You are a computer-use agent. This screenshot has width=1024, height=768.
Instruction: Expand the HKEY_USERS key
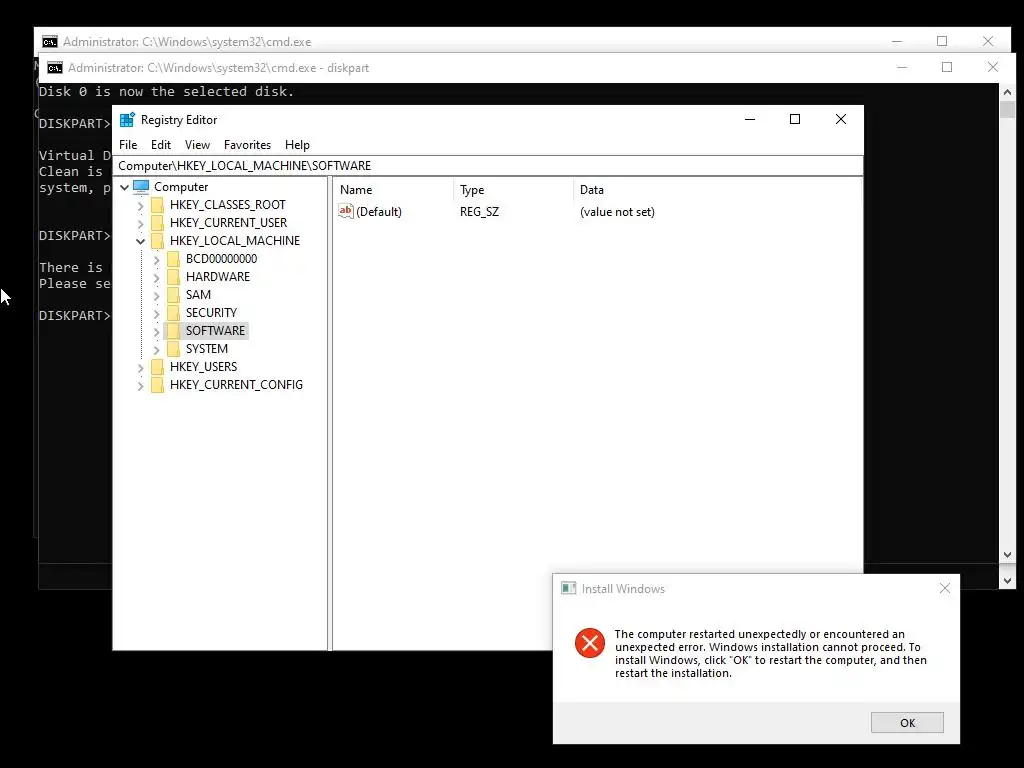coord(140,368)
